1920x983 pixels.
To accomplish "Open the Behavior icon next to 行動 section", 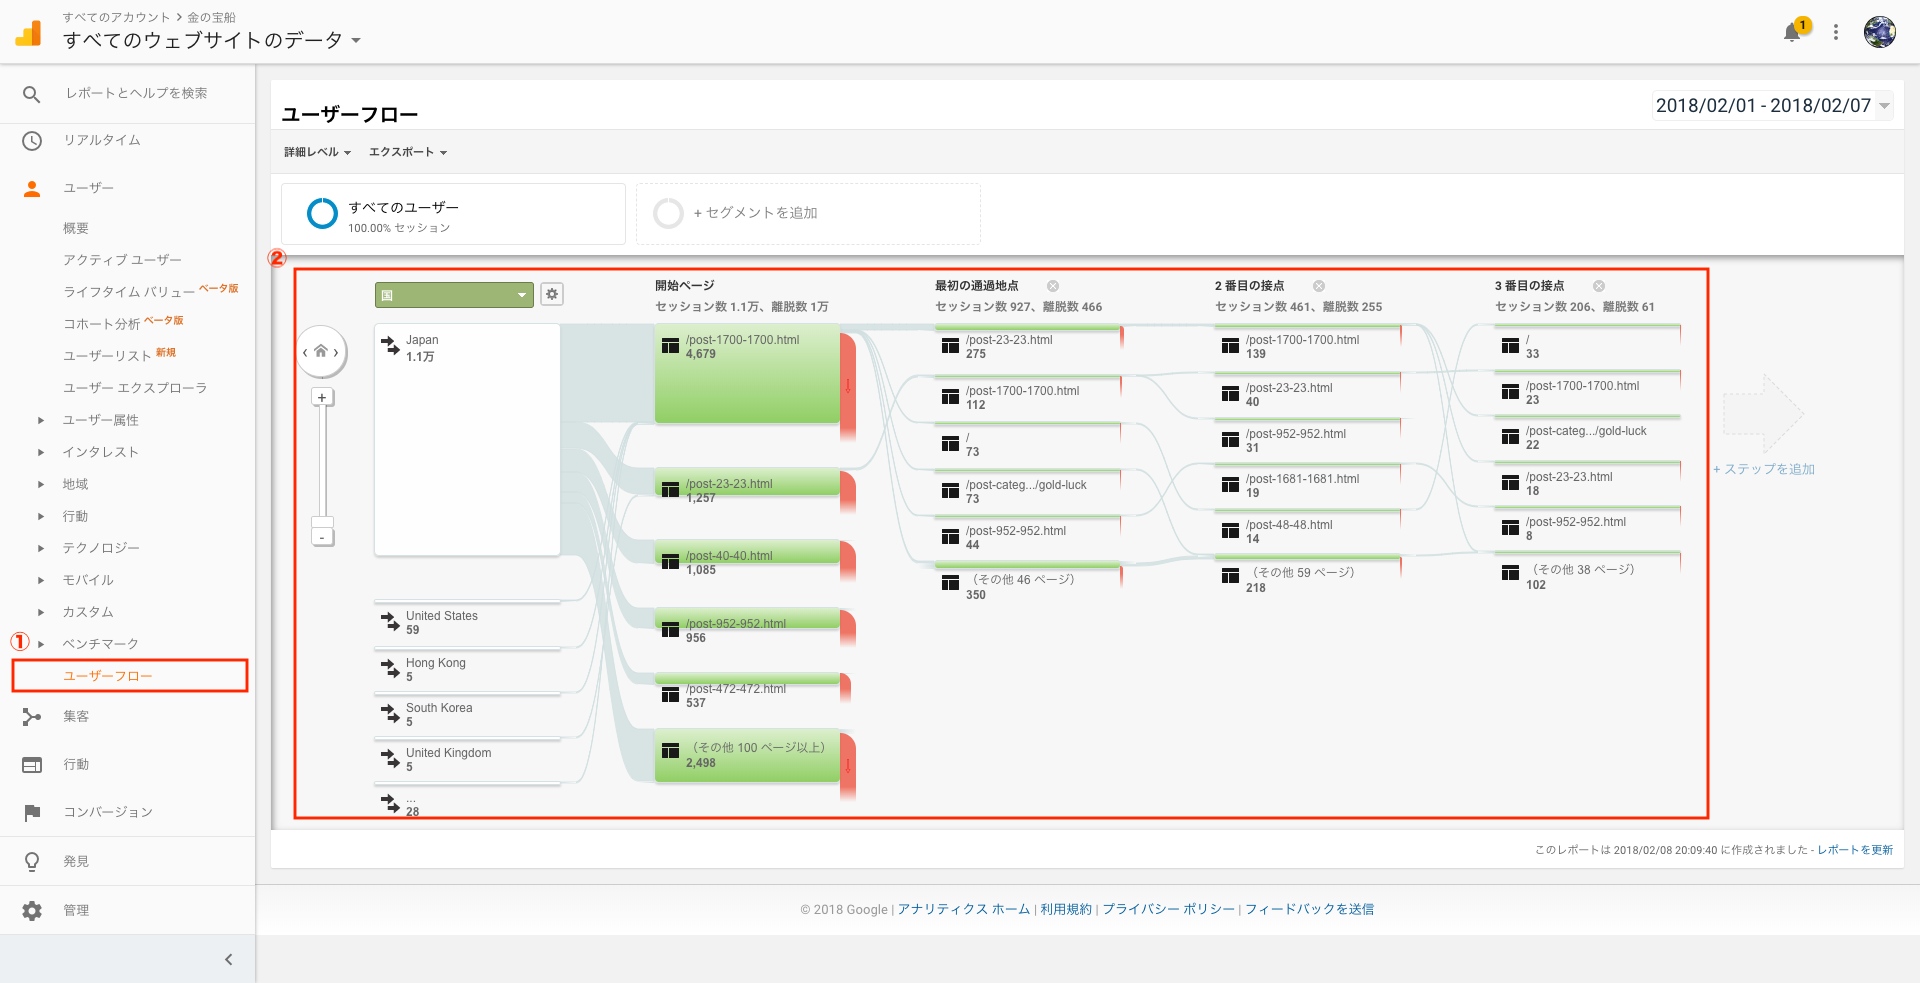I will click(32, 764).
